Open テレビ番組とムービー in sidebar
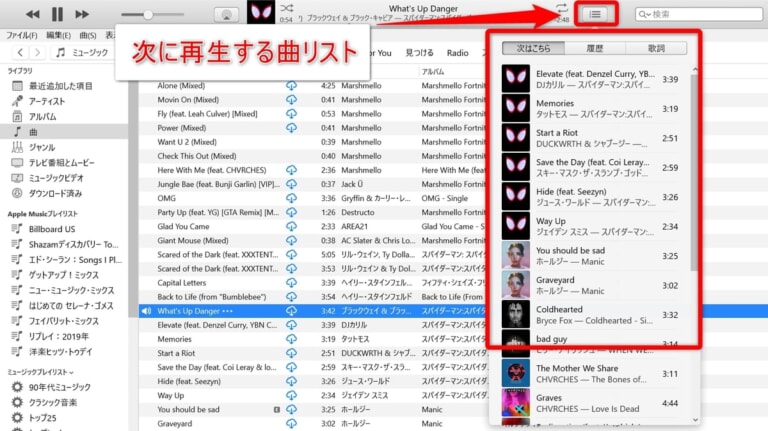The width and height of the screenshot is (768, 431). (x=64, y=163)
